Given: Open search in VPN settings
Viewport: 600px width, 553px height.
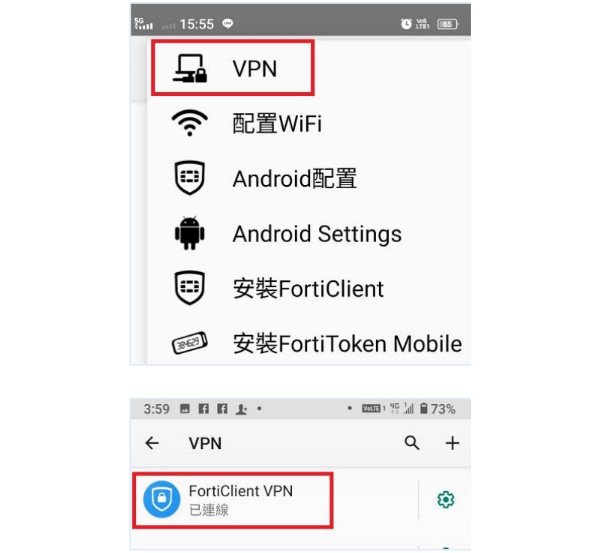Looking at the screenshot, I should point(412,443).
